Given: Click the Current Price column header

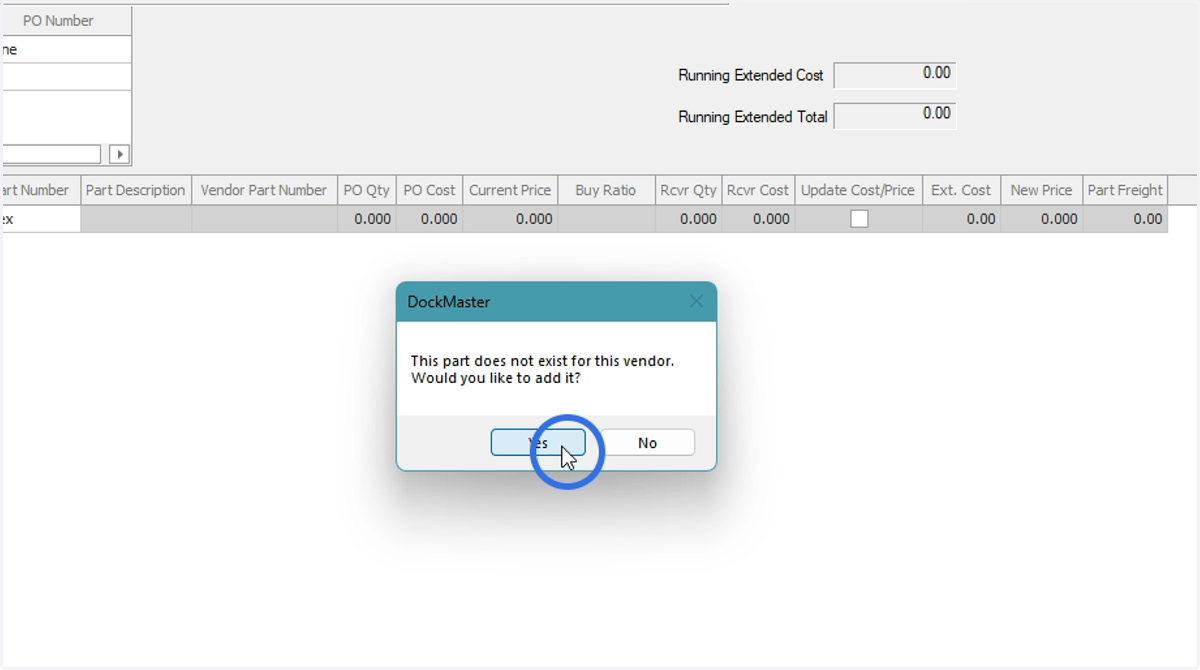Looking at the screenshot, I should click(x=510, y=190).
